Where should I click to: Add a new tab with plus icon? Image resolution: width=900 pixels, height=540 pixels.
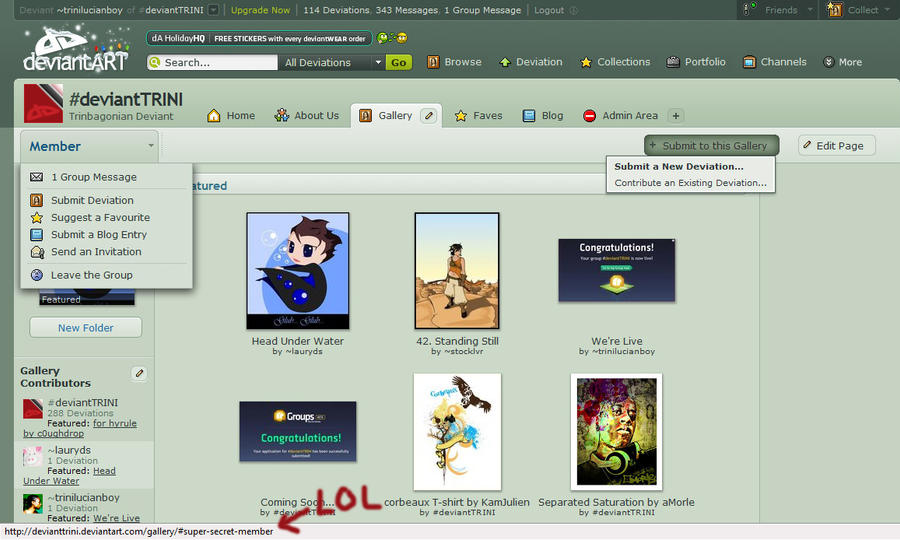pyautogui.click(x=676, y=116)
